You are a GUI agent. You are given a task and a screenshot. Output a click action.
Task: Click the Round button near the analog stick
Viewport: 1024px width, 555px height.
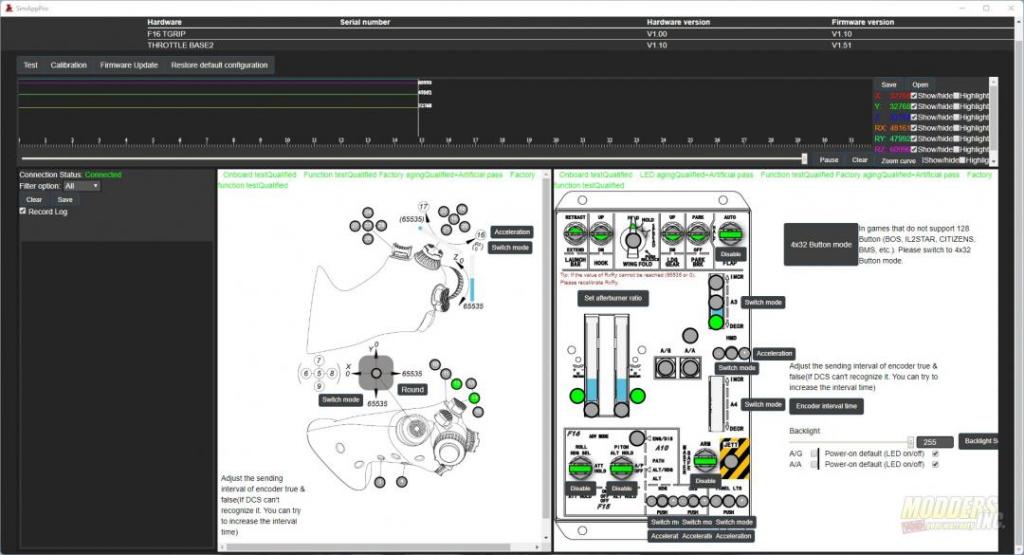pyautogui.click(x=413, y=389)
